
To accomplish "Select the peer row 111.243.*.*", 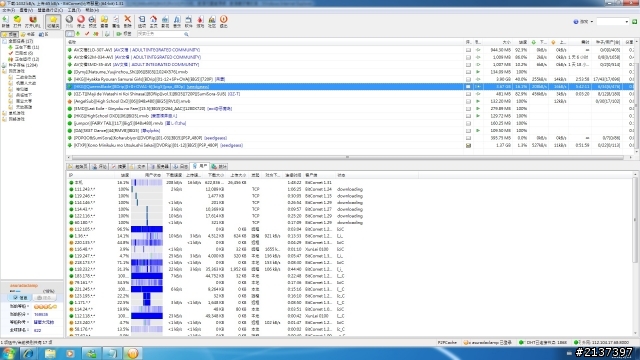I will [x=351, y=189].
